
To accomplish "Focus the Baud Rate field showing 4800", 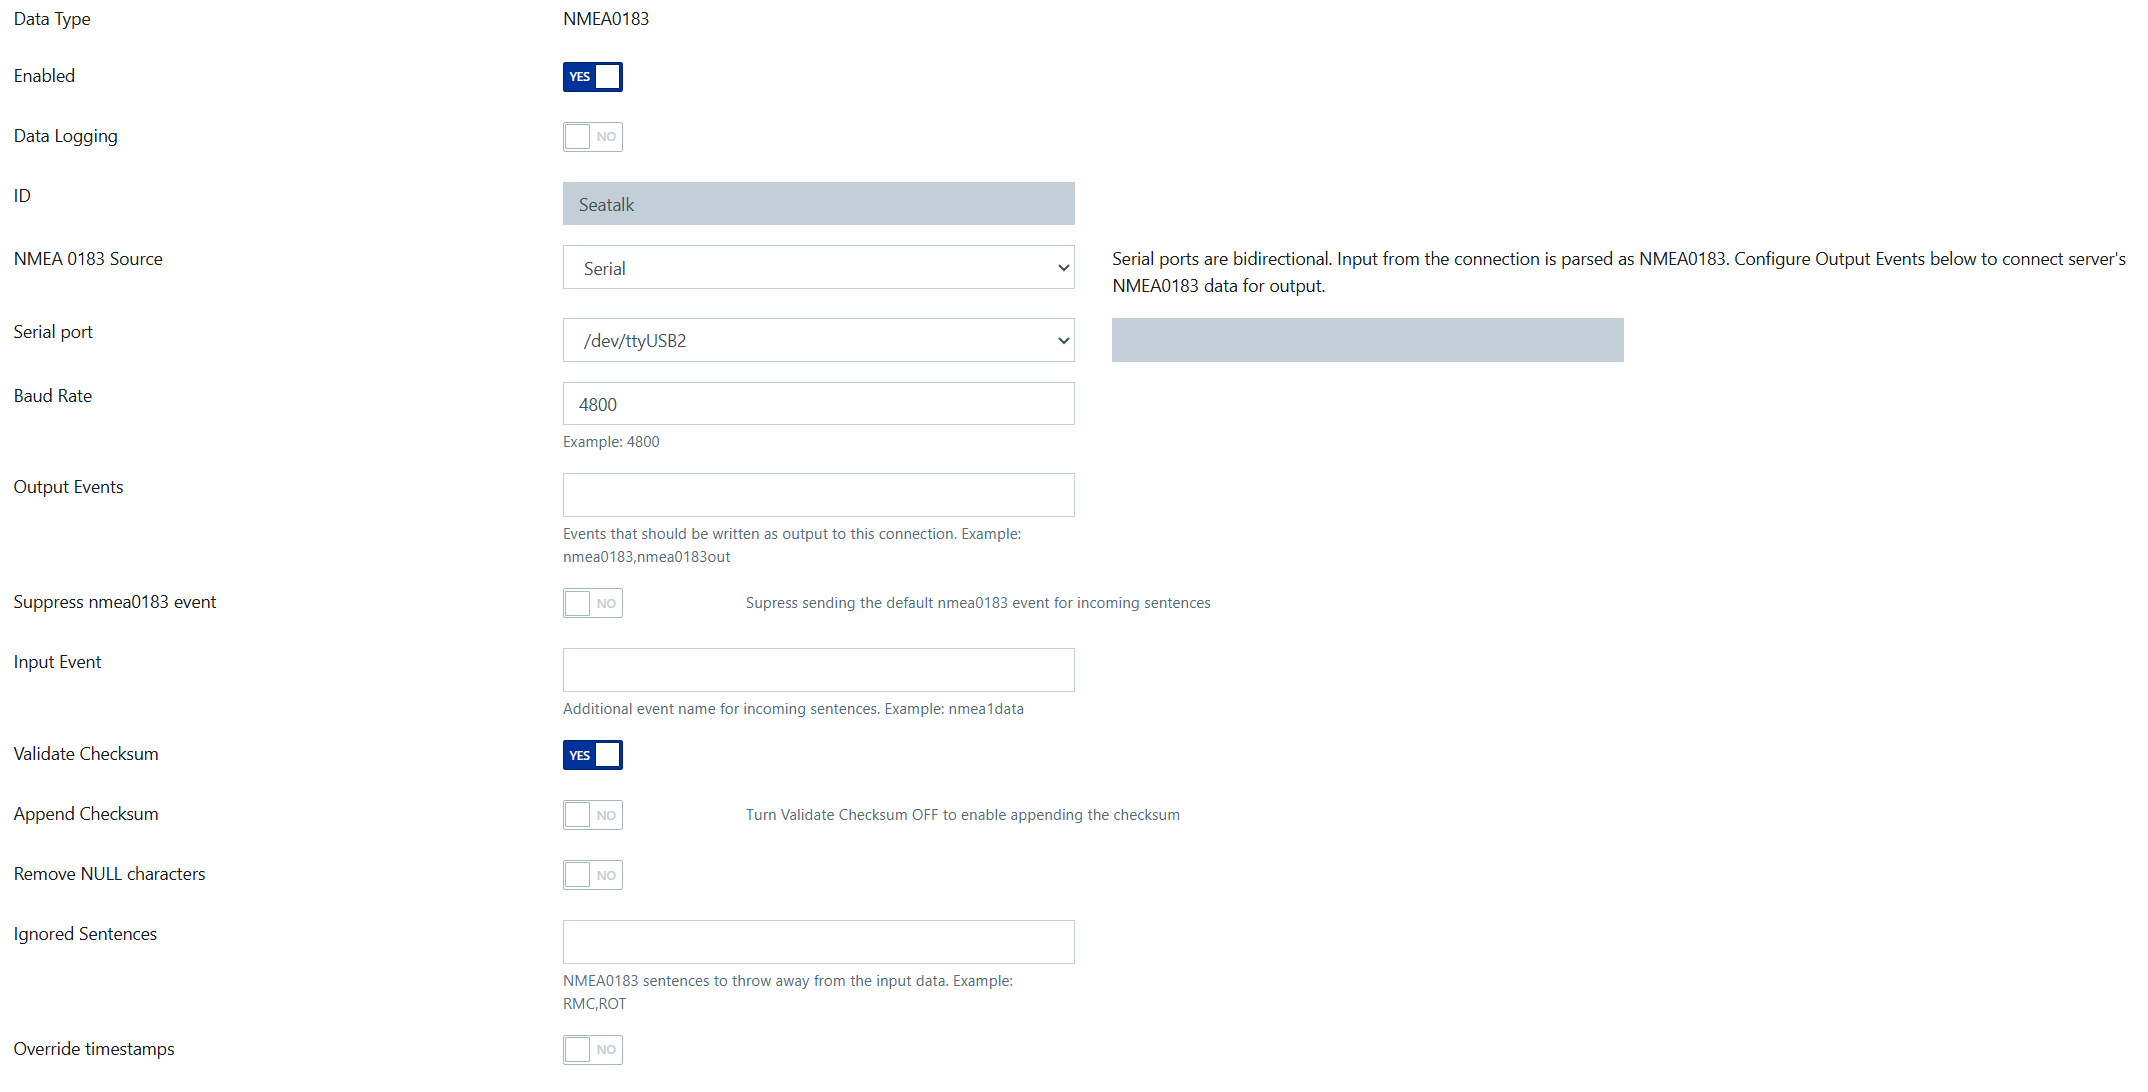I will pyautogui.click(x=818, y=404).
